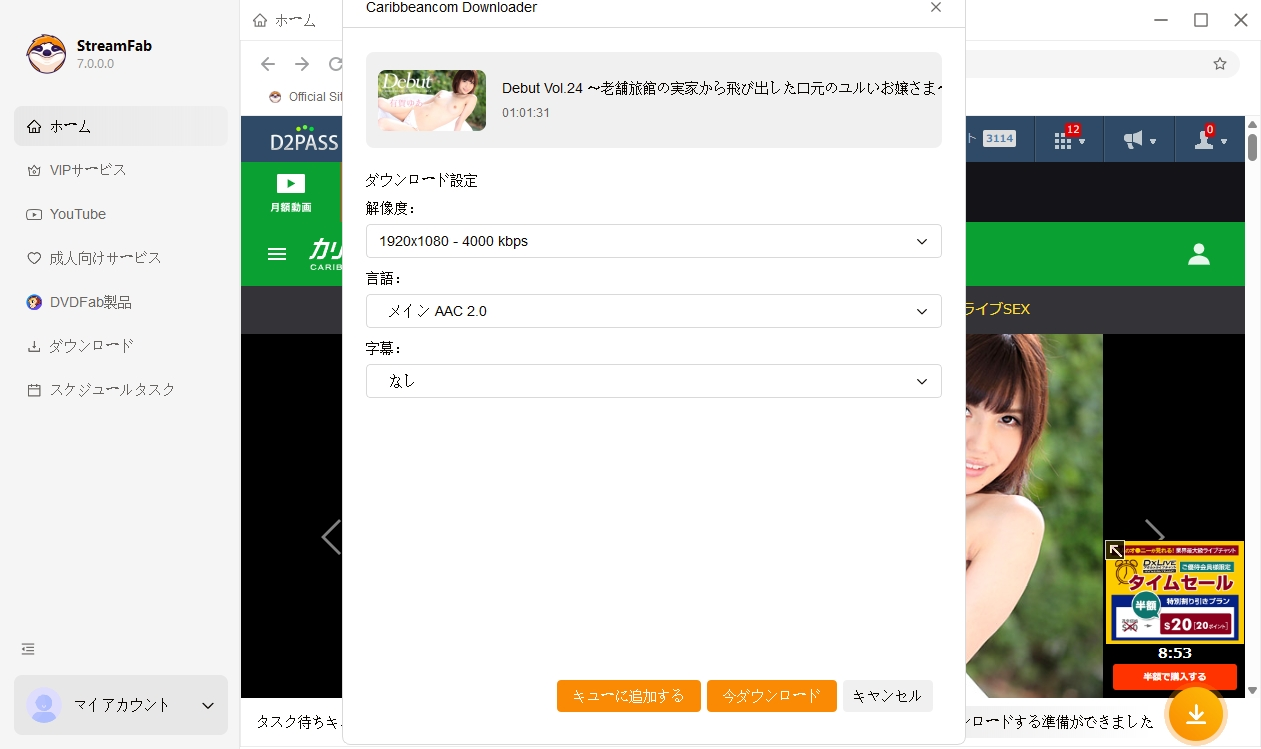
Task: Click the orange download arrow floating button
Action: tap(1195, 715)
